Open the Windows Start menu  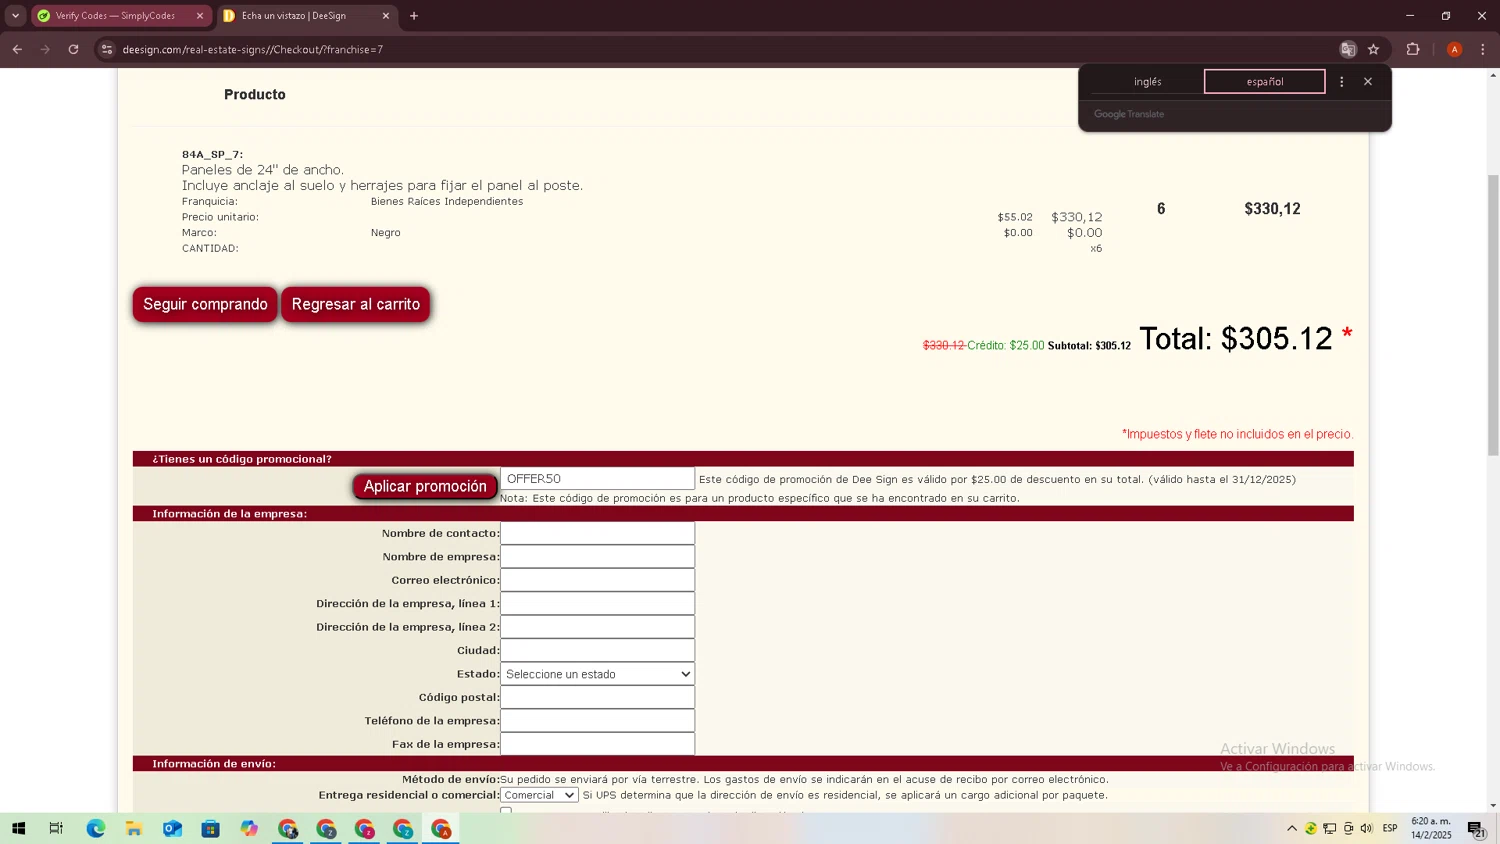[x=18, y=828]
